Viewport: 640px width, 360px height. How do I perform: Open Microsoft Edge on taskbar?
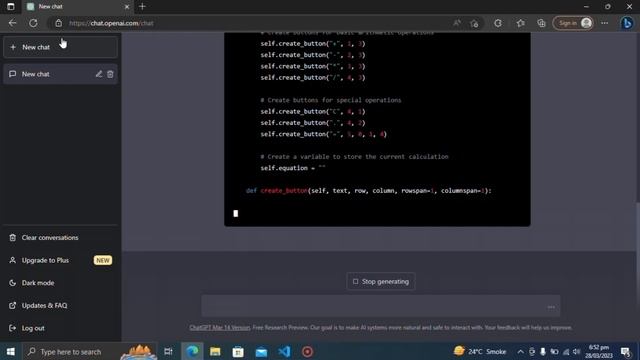(192, 351)
